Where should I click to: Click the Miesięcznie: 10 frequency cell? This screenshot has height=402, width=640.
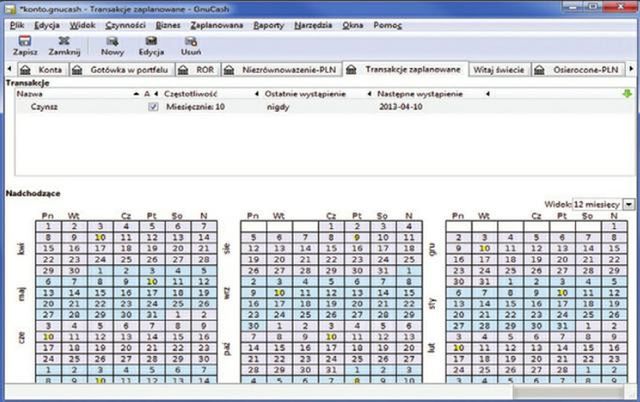click(x=195, y=107)
